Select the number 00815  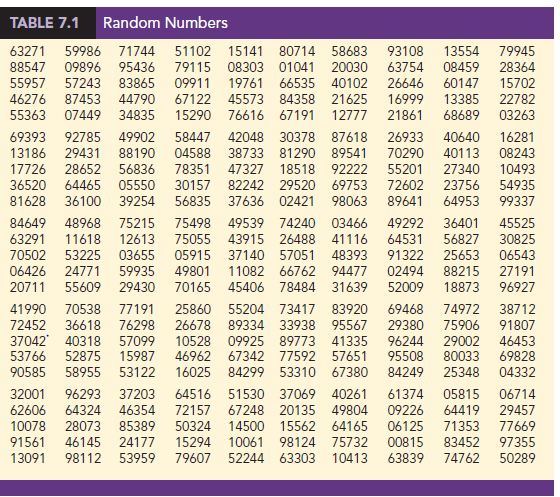point(405,442)
